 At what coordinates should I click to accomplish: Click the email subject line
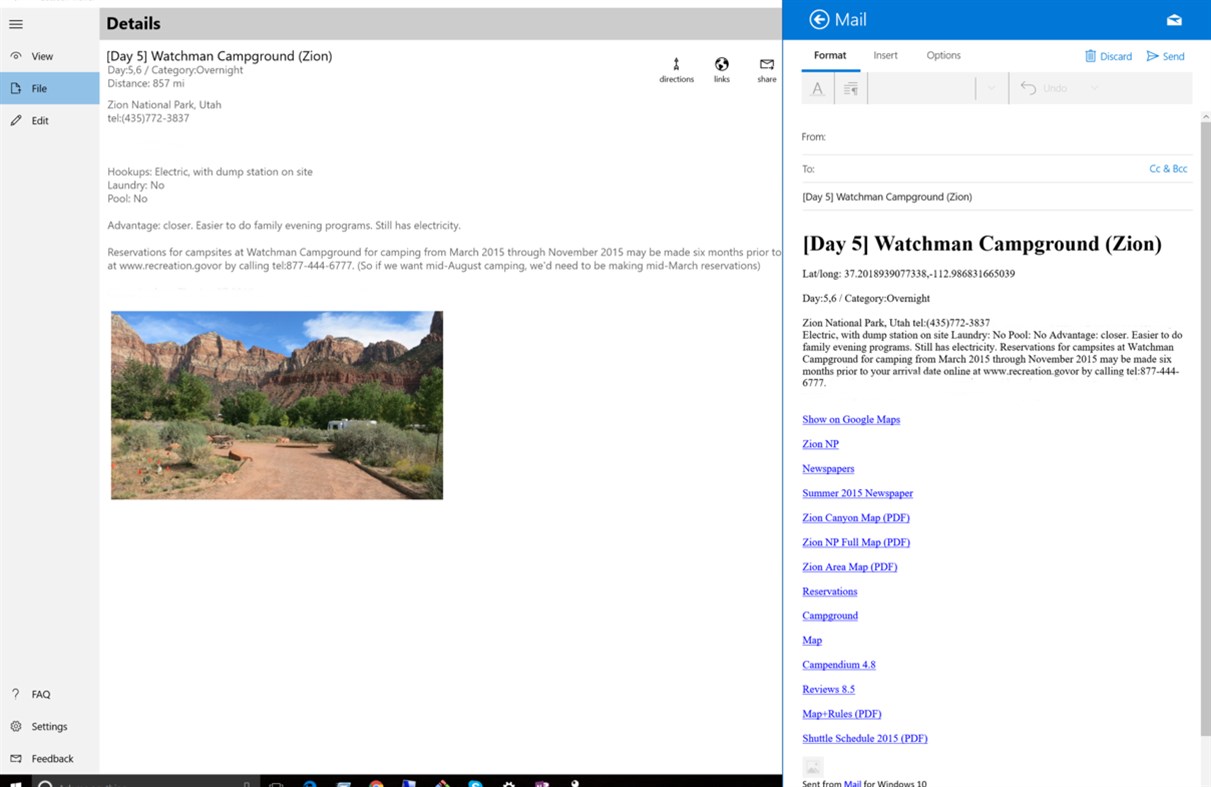[997, 197]
